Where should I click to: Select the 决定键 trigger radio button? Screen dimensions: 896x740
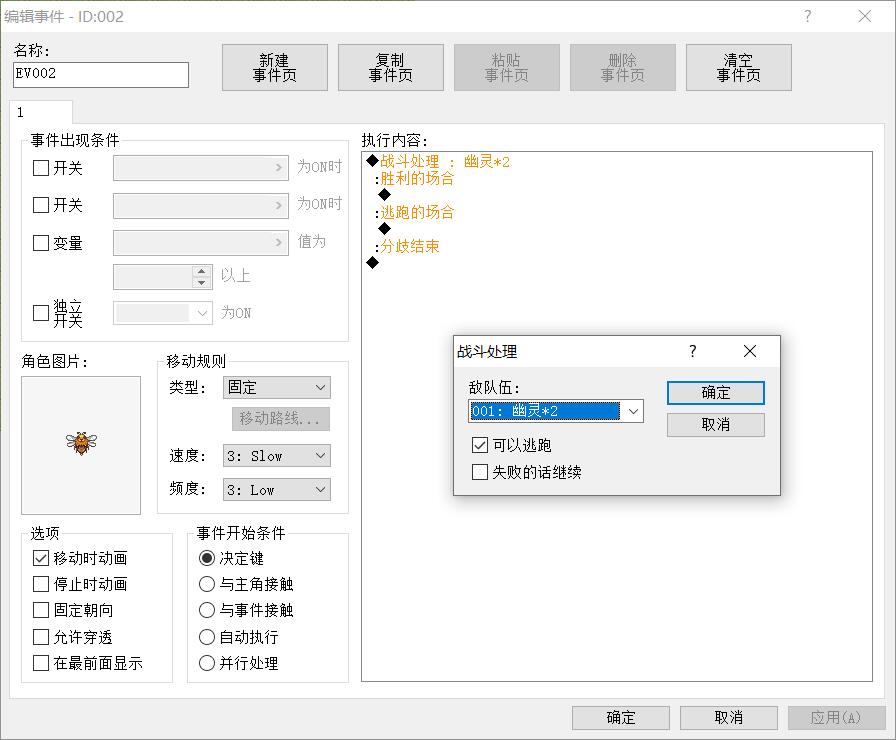click(206, 558)
